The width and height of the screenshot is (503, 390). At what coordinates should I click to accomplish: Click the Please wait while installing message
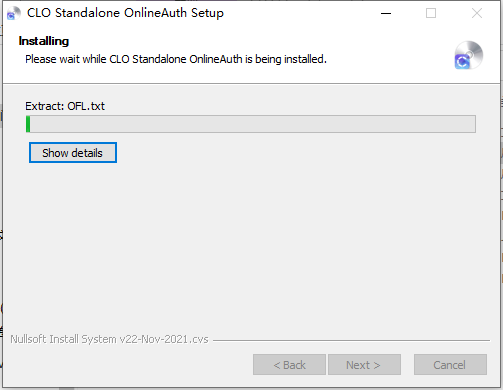pos(176,59)
